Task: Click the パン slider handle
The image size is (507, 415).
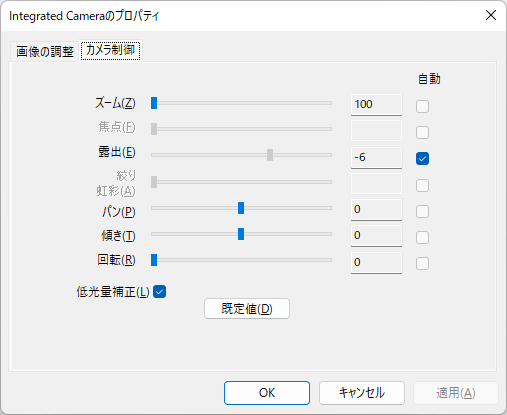Action: 241,208
